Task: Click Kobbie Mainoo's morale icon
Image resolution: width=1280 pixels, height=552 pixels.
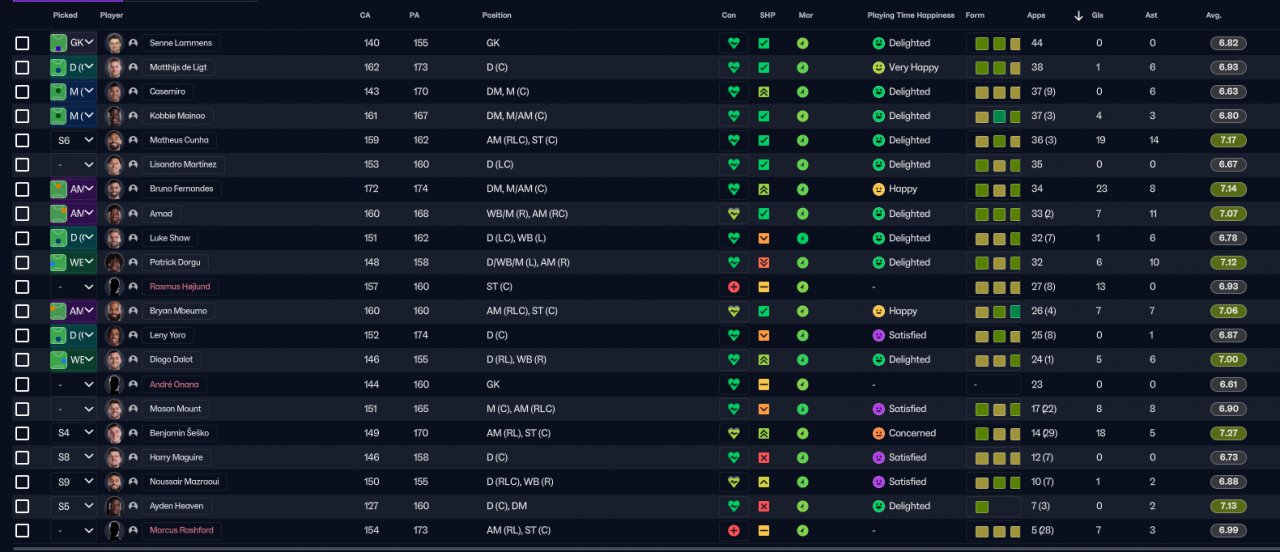Action: point(802,116)
